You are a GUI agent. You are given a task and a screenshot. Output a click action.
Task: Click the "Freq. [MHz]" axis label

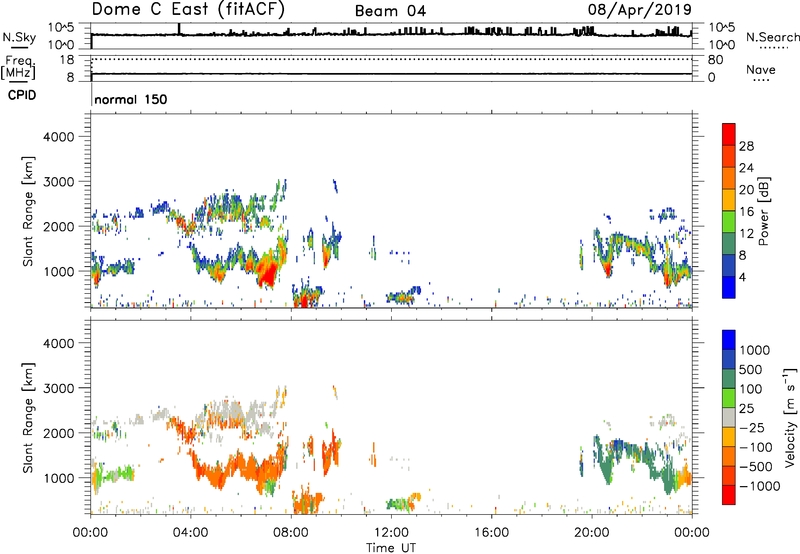click(18, 68)
